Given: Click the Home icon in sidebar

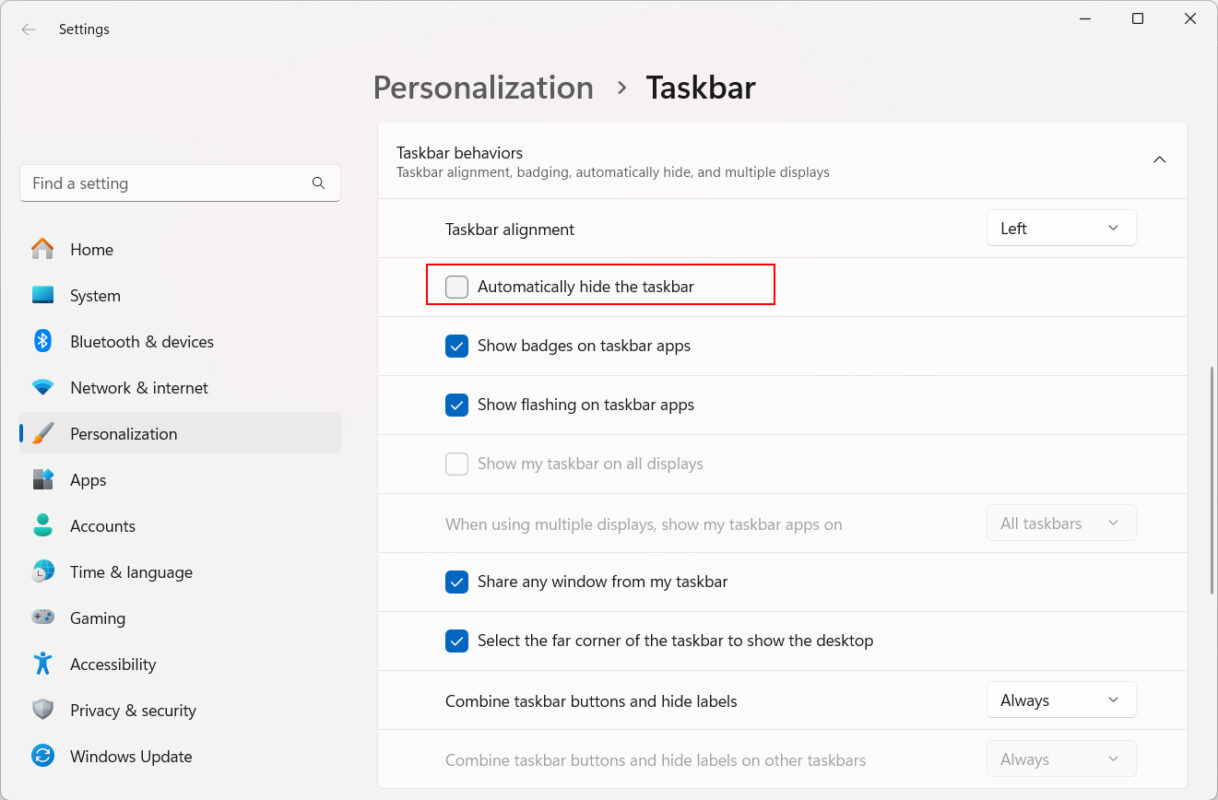Looking at the screenshot, I should (x=42, y=249).
